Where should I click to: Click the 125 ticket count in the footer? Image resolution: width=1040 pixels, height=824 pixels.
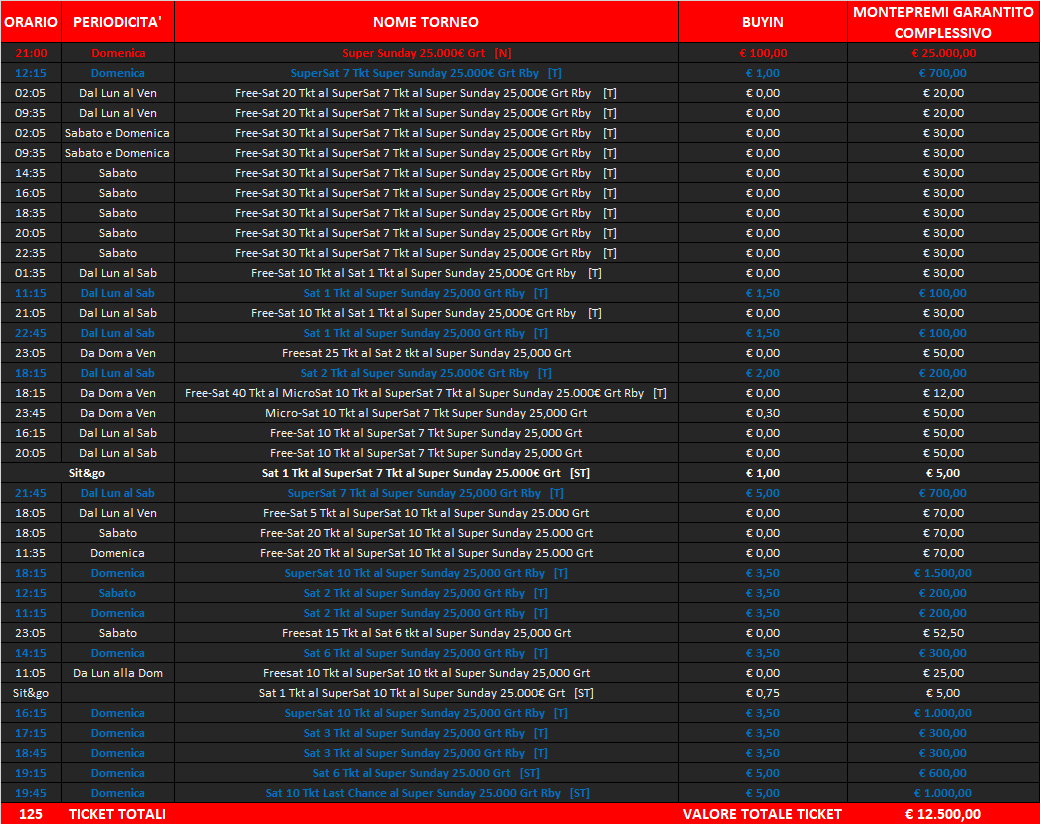pyautogui.click(x=31, y=814)
